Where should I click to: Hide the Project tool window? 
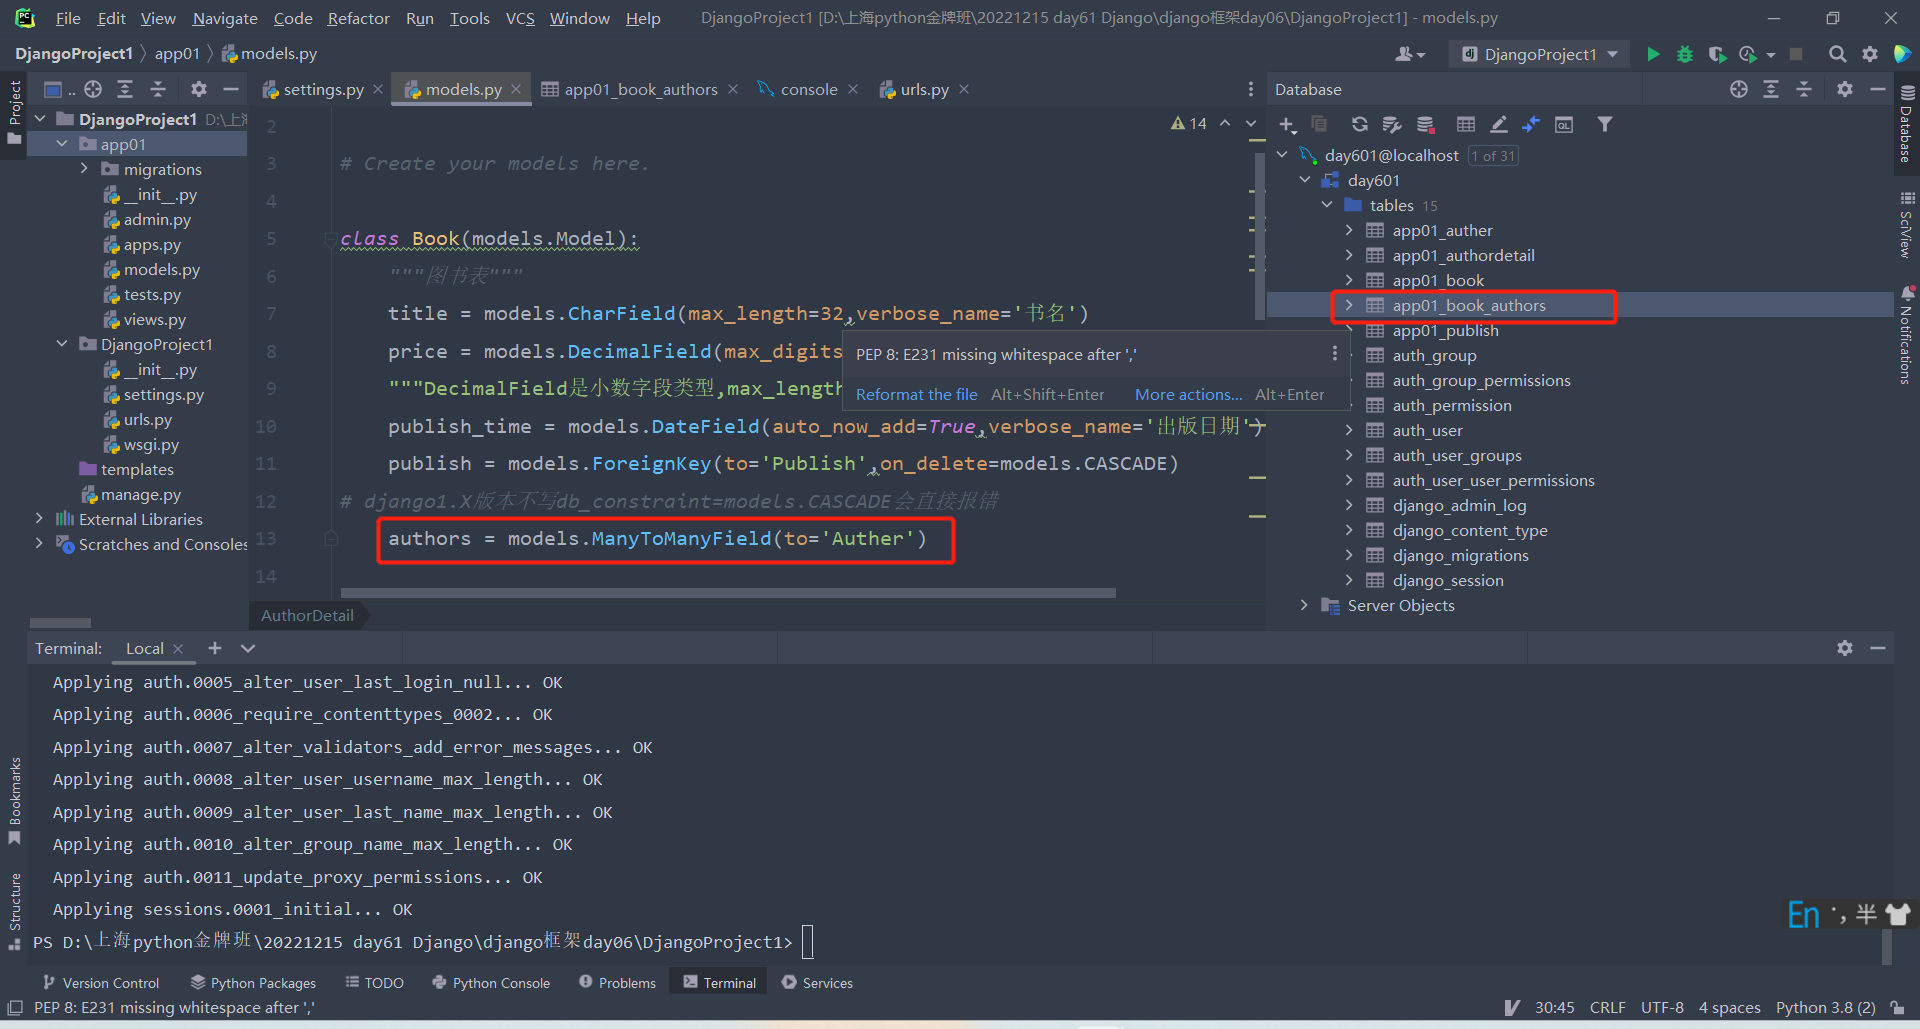(231, 89)
